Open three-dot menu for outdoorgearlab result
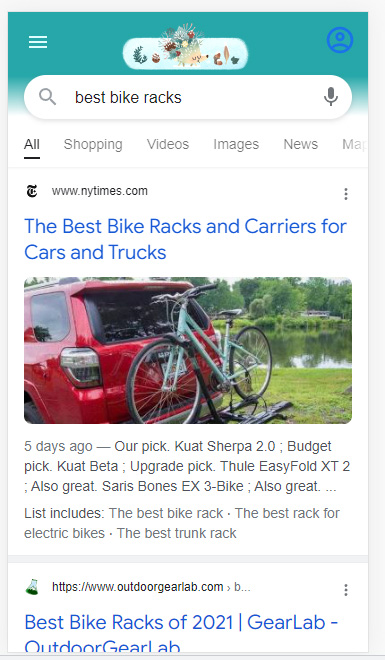Image resolution: width=385 pixels, height=660 pixels. click(x=346, y=590)
